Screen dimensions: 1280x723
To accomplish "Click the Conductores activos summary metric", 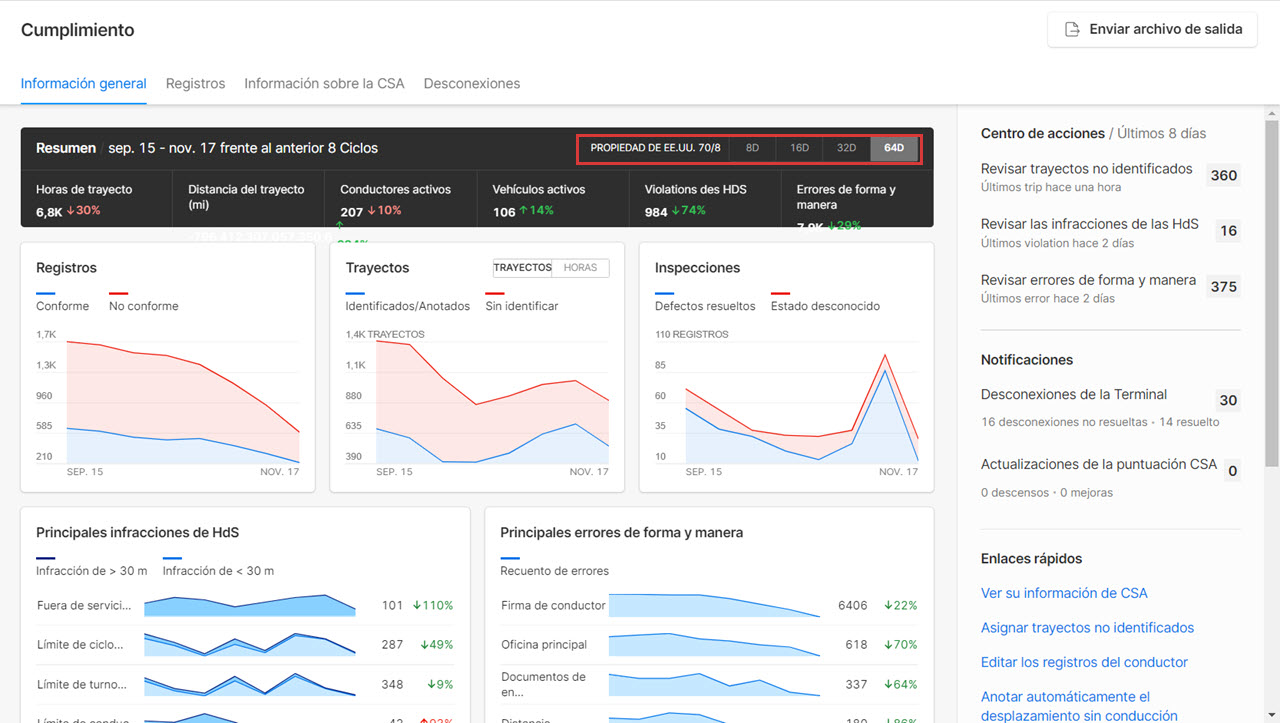I will click(x=401, y=199).
